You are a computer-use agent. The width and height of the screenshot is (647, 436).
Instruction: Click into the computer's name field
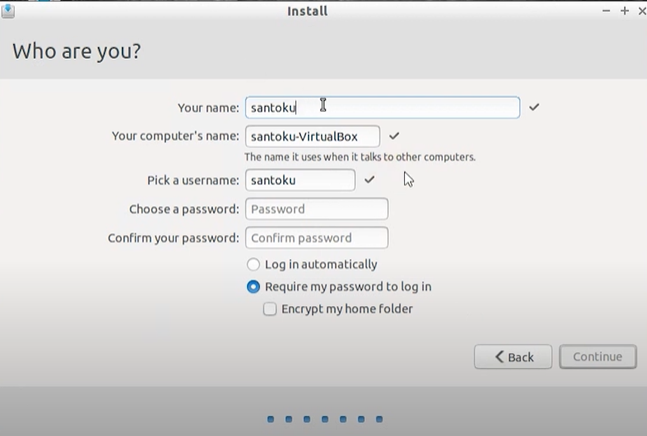[x=312, y=136]
